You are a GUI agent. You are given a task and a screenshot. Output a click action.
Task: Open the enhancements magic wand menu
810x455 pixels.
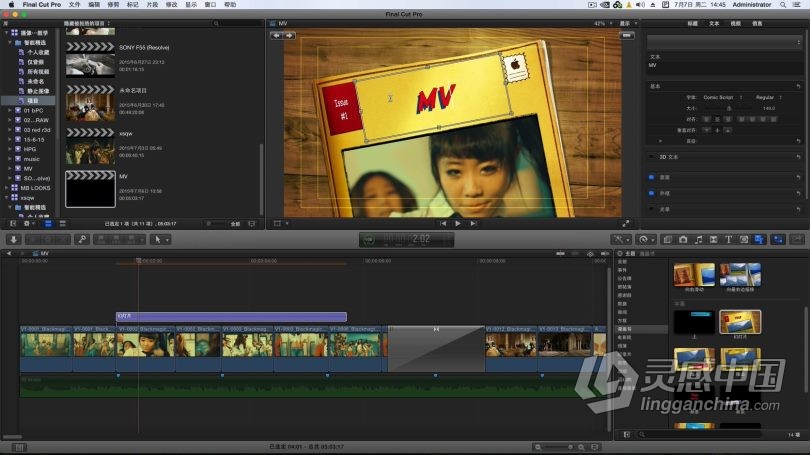(620, 239)
